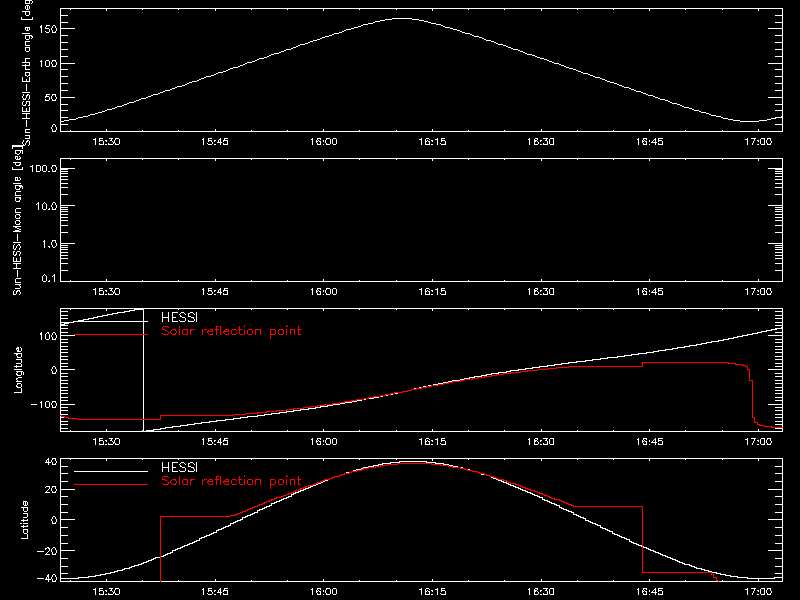The width and height of the screenshot is (800, 600).
Task: Click -20 tick on Latitude axis
Action: (x=47, y=551)
